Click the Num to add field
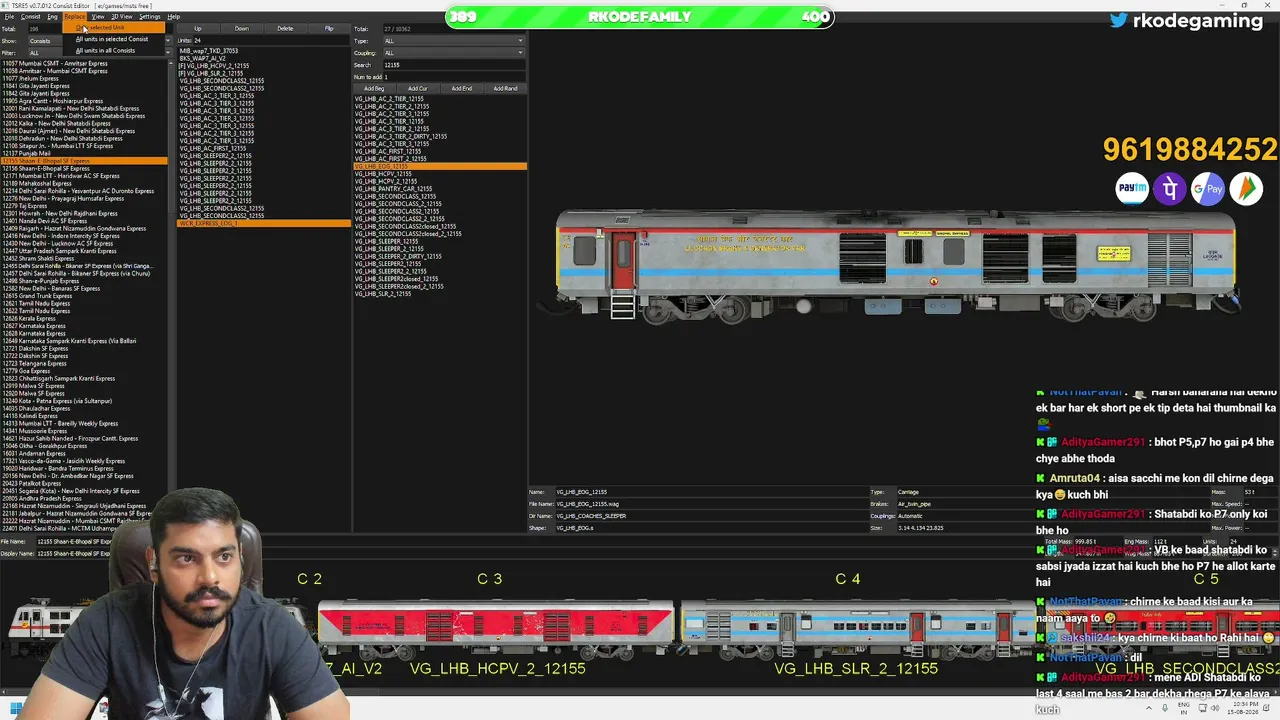Screen dimensions: 1280x720 (454, 77)
